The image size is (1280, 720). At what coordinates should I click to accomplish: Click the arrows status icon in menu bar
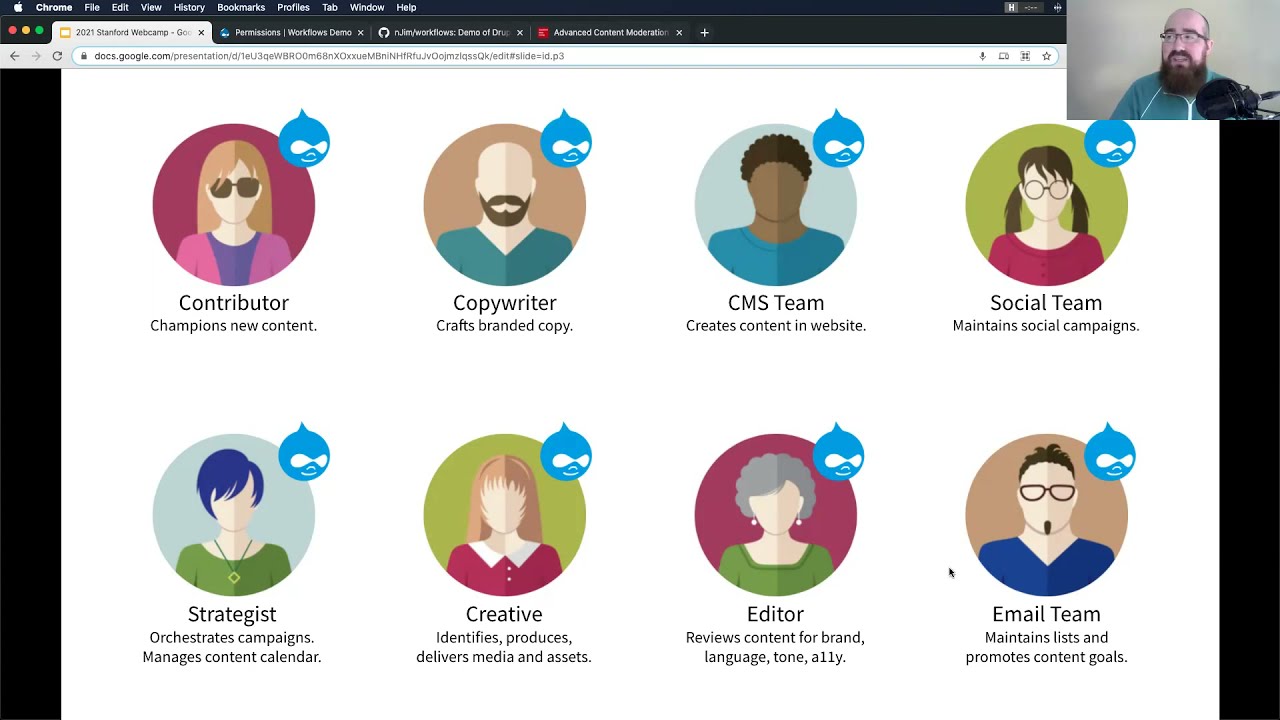click(1057, 7)
